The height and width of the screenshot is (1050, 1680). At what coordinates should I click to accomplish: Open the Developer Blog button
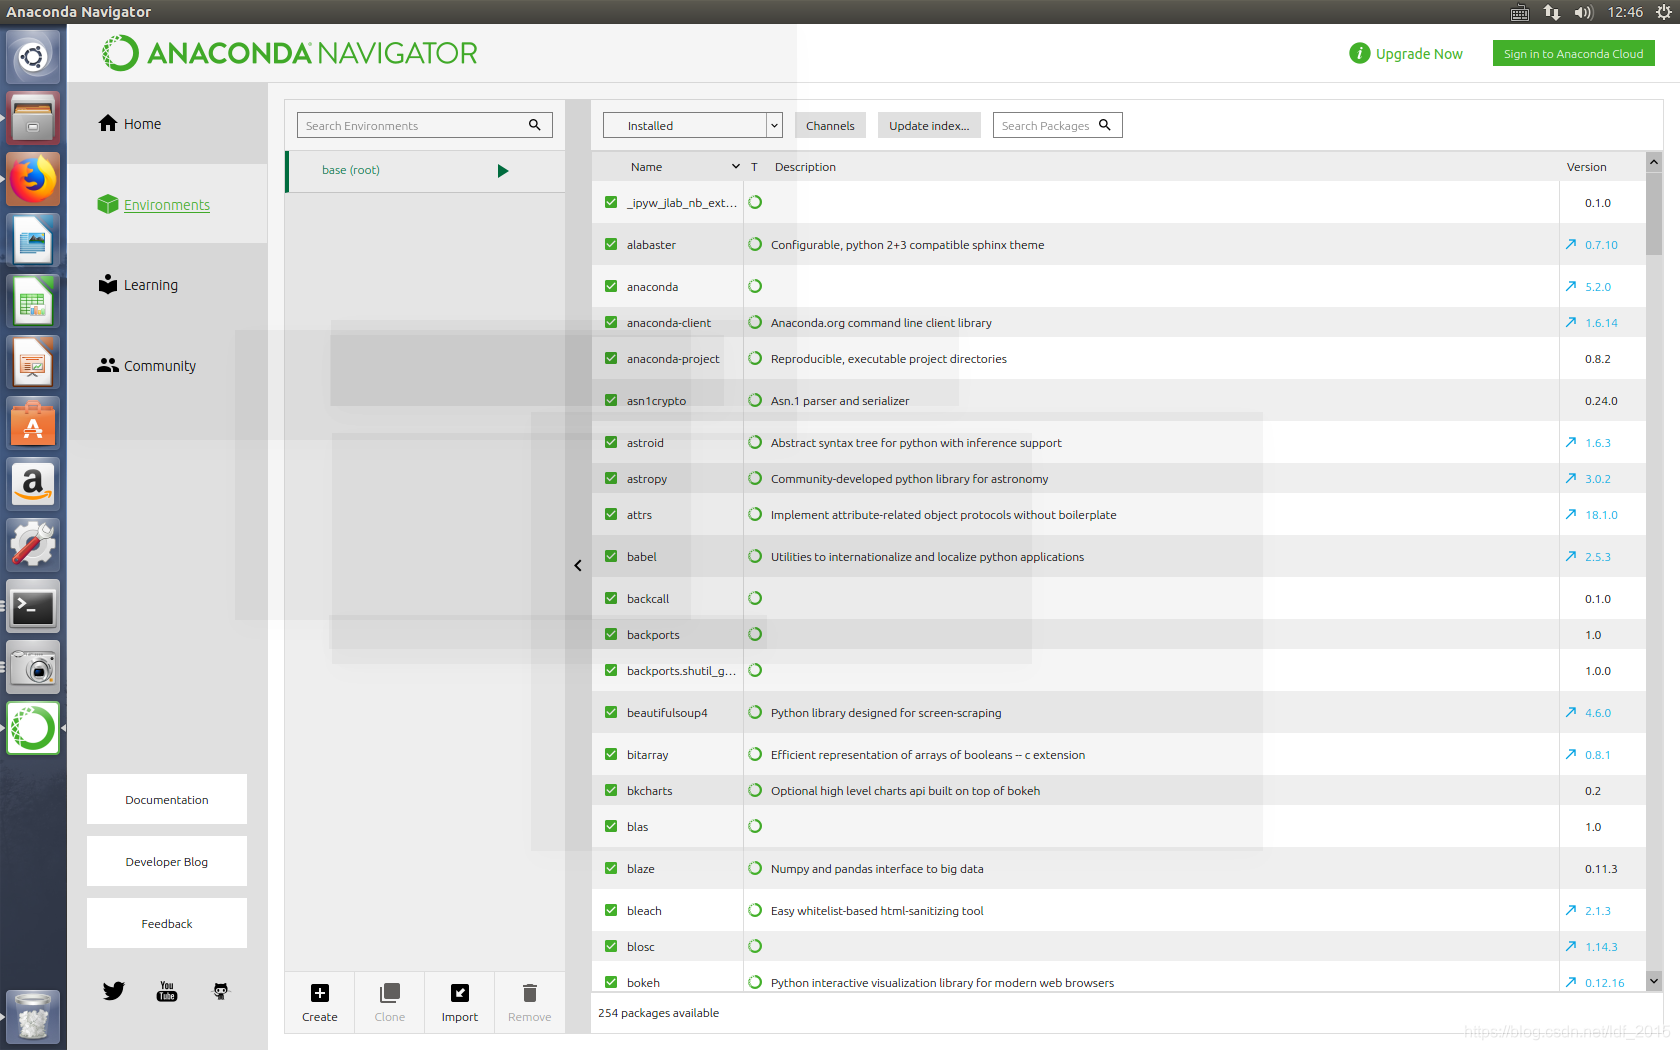[x=167, y=861]
